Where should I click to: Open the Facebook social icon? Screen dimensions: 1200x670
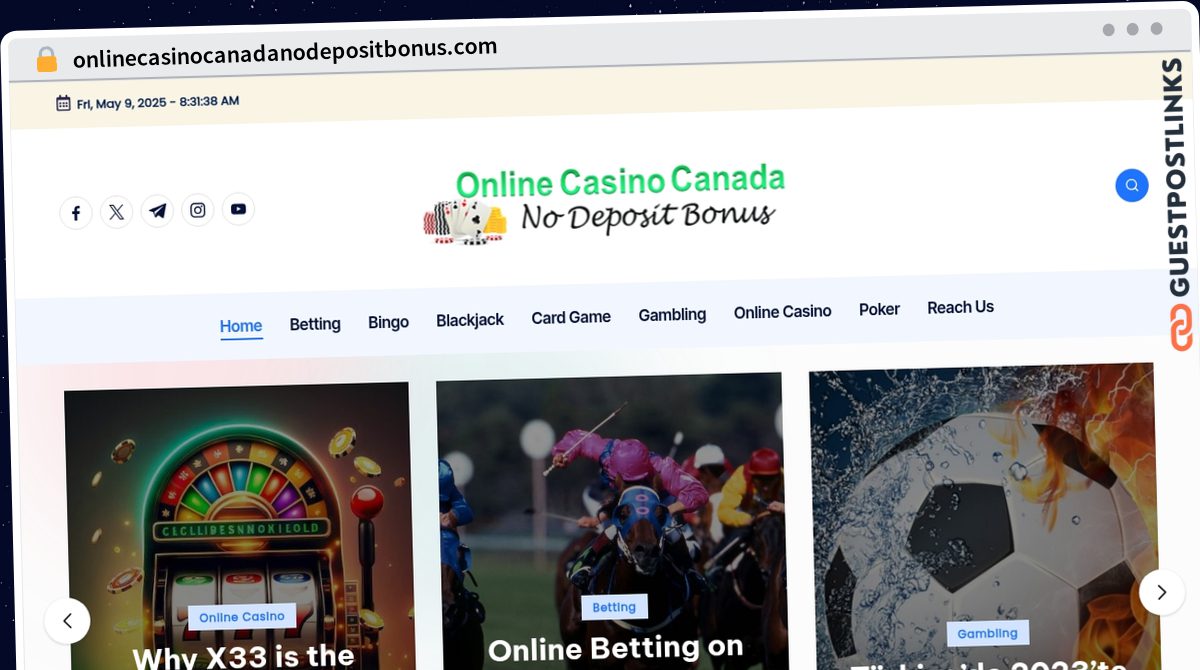(x=76, y=213)
